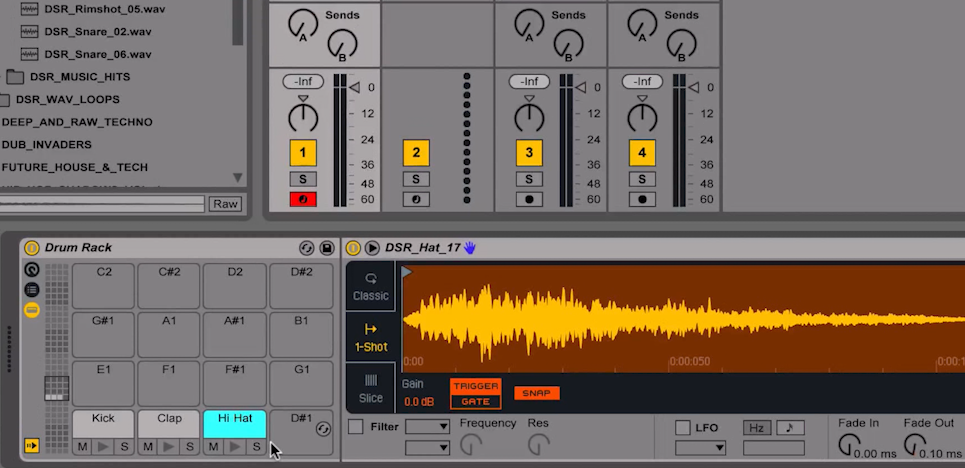965x468 pixels.
Task: Click the Drum Rack hot-swap preset icon
Action: coord(307,248)
